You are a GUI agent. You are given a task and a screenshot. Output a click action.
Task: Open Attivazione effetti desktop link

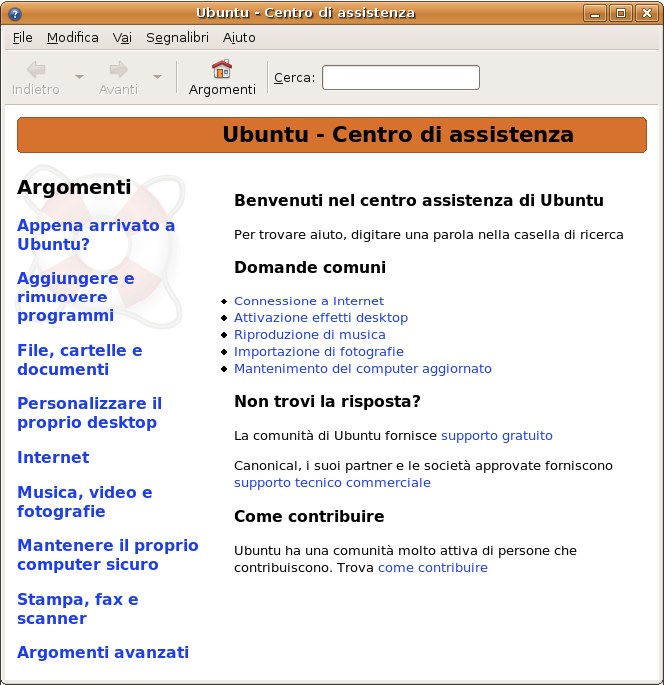pyautogui.click(x=320, y=318)
